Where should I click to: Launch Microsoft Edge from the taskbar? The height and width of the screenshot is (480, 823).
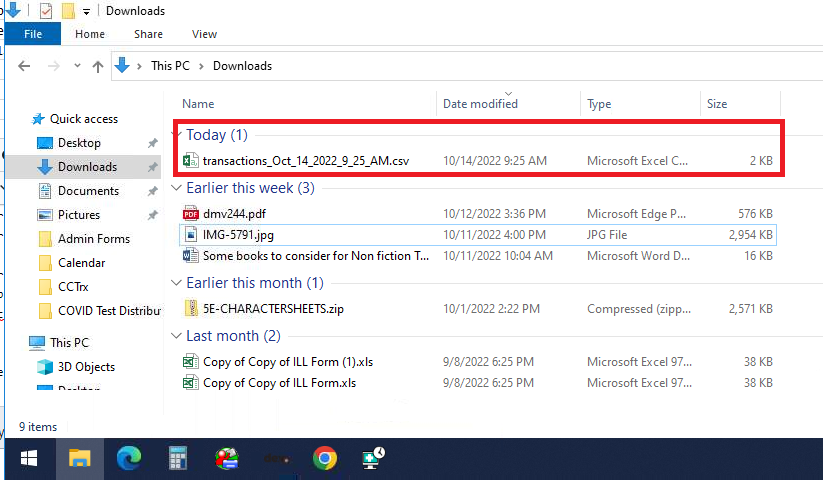[x=129, y=459]
